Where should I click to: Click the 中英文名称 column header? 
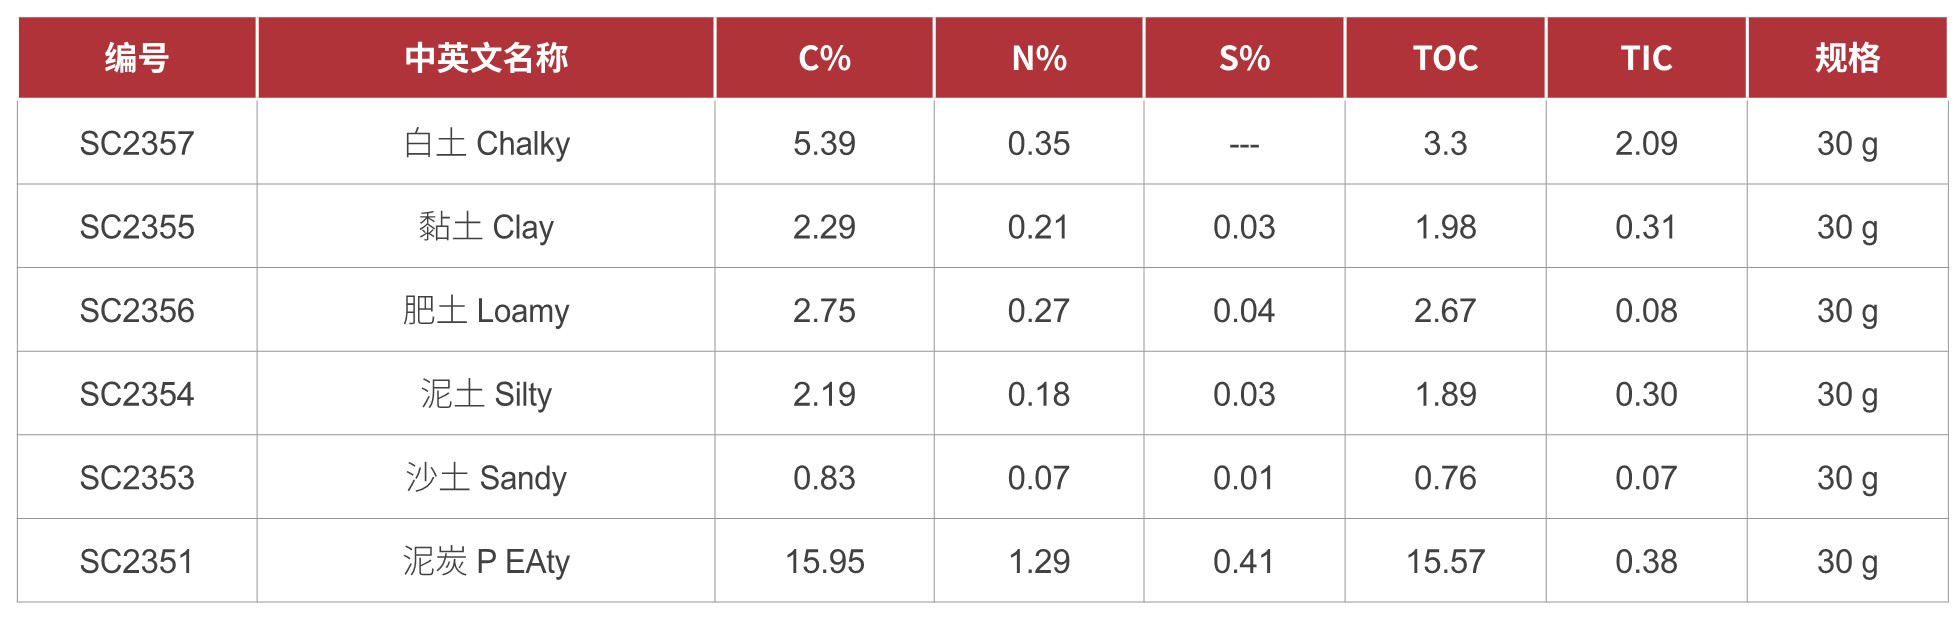click(x=486, y=58)
